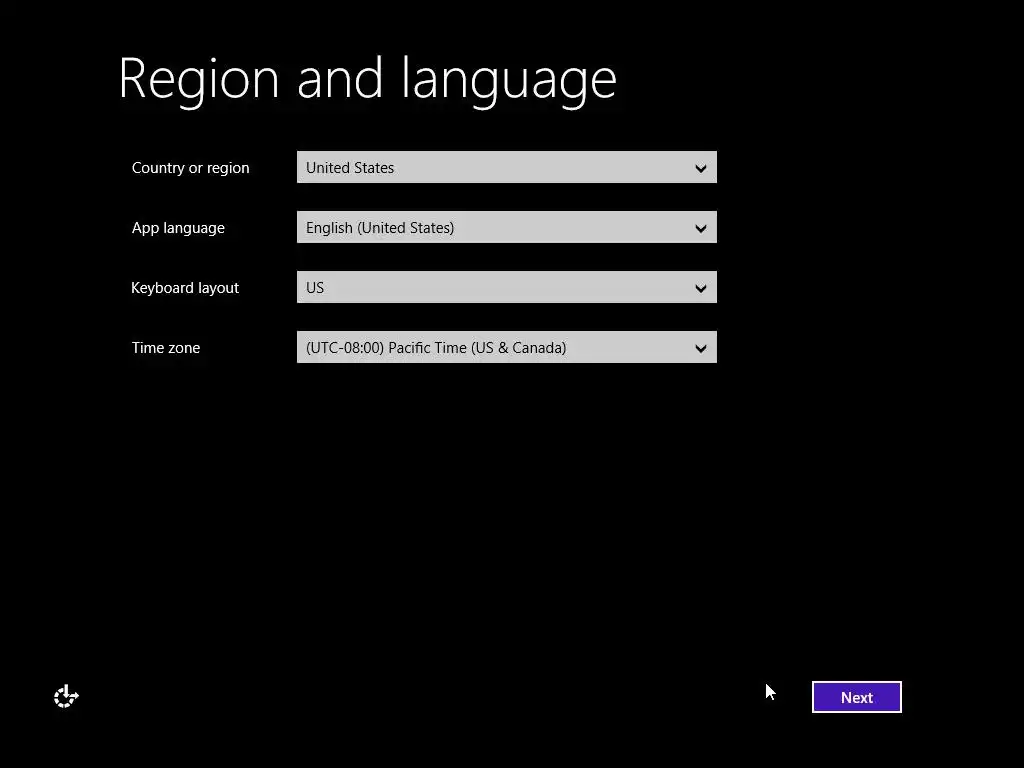The image size is (1024, 768).
Task: Click the Next button
Action: [x=857, y=697]
